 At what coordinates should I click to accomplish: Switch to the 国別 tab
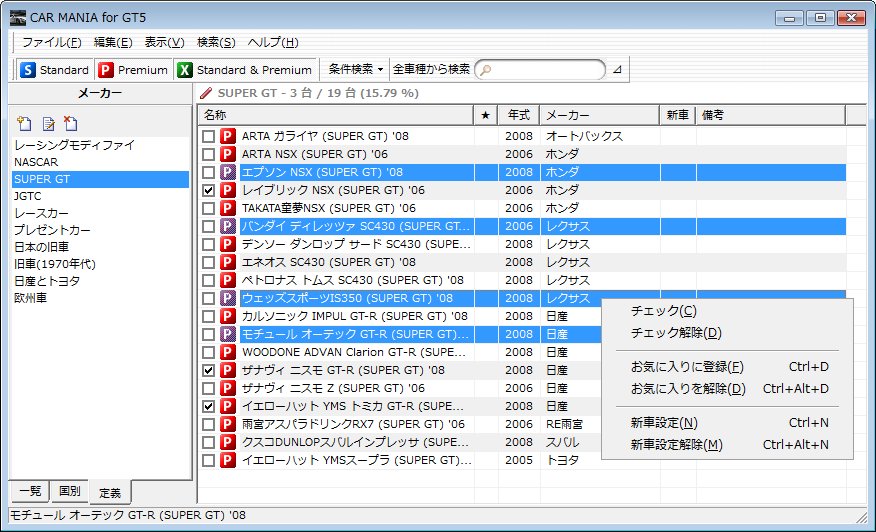(70, 491)
